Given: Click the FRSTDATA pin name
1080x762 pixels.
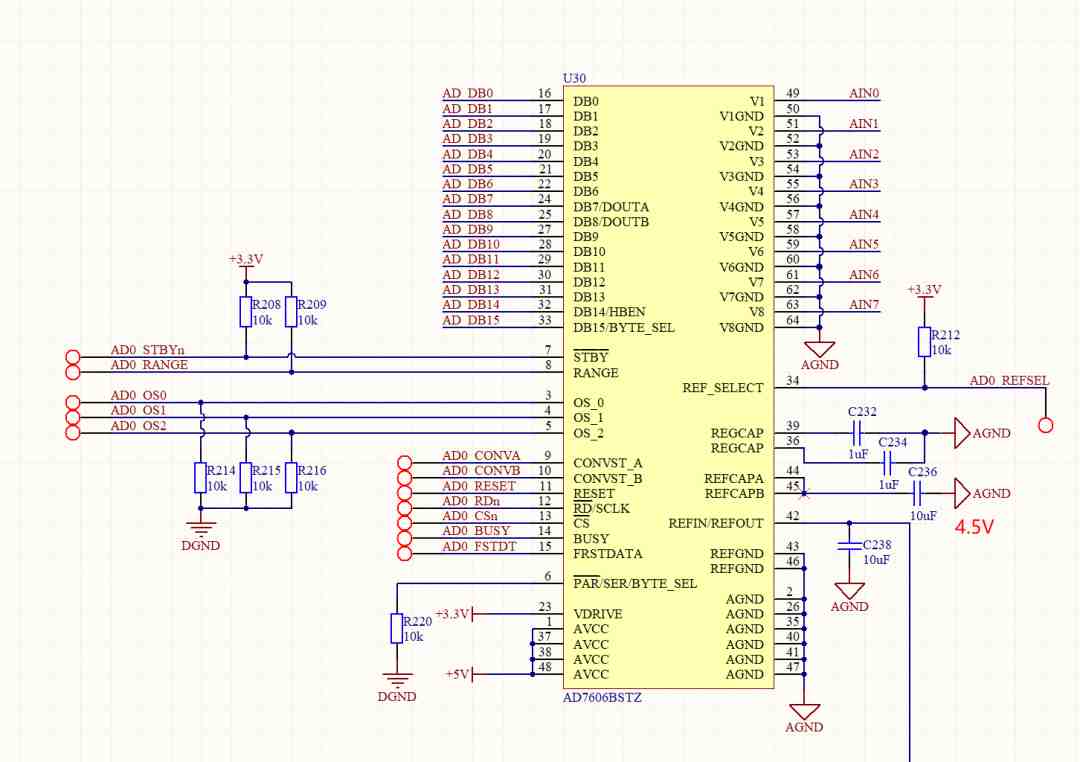Looking at the screenshot, I should pyautogui.click(x=608, y=554).
